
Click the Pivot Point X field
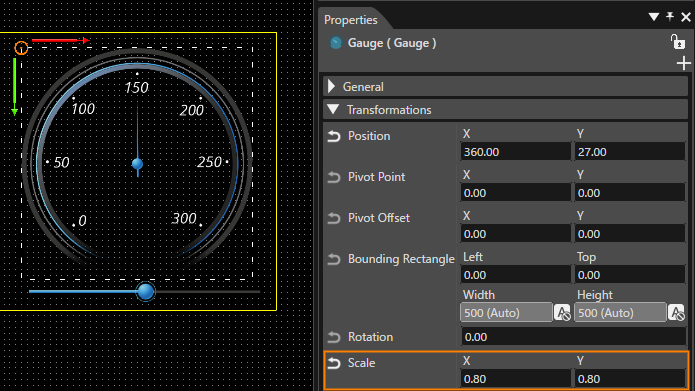(x=515, y=193)
